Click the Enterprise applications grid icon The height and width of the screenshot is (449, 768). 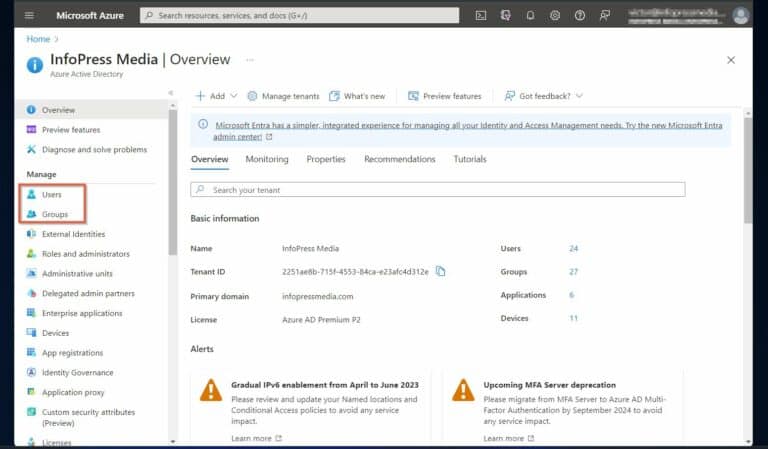[x=31, y=313]
